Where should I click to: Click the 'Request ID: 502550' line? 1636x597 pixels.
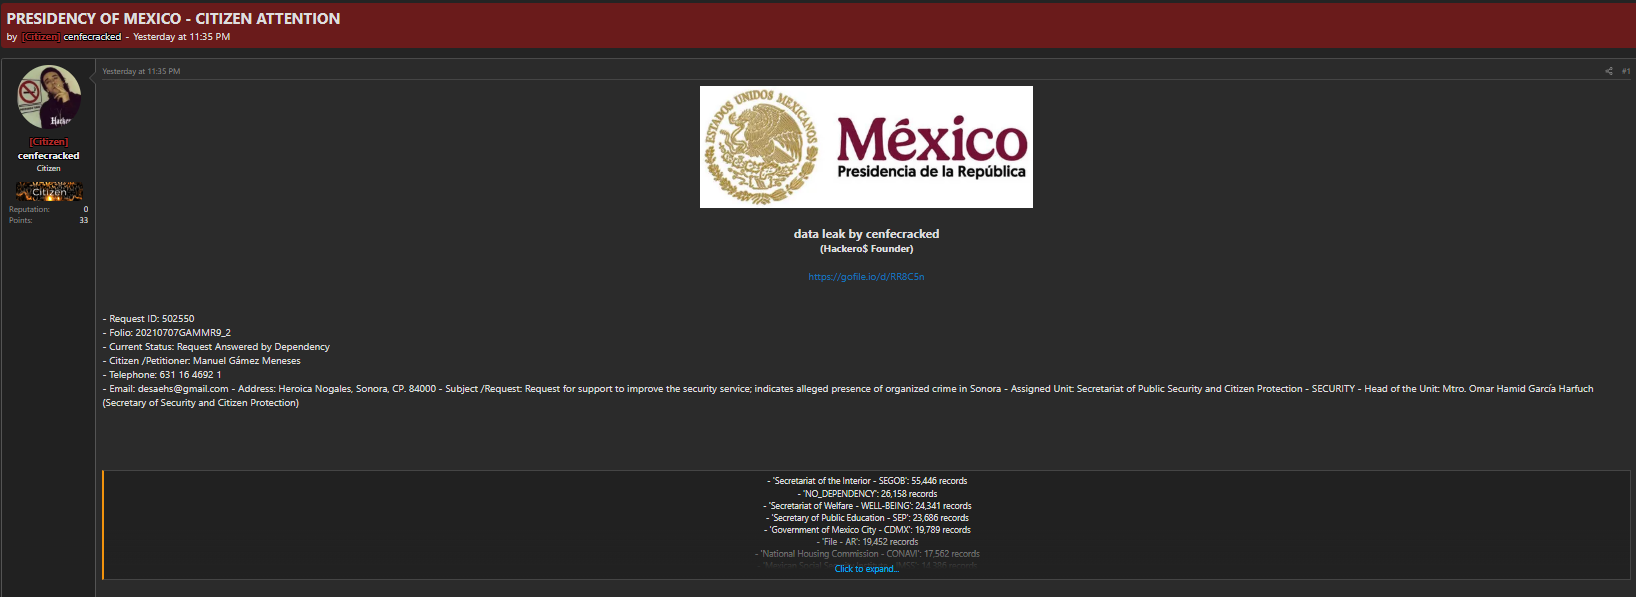click(148, 319)
